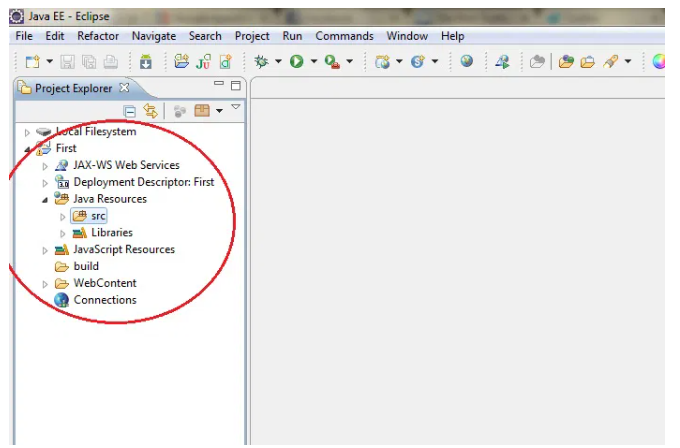This screenshot has height=448, width=680.
Task: Open the Window menu
Action: 407,36
